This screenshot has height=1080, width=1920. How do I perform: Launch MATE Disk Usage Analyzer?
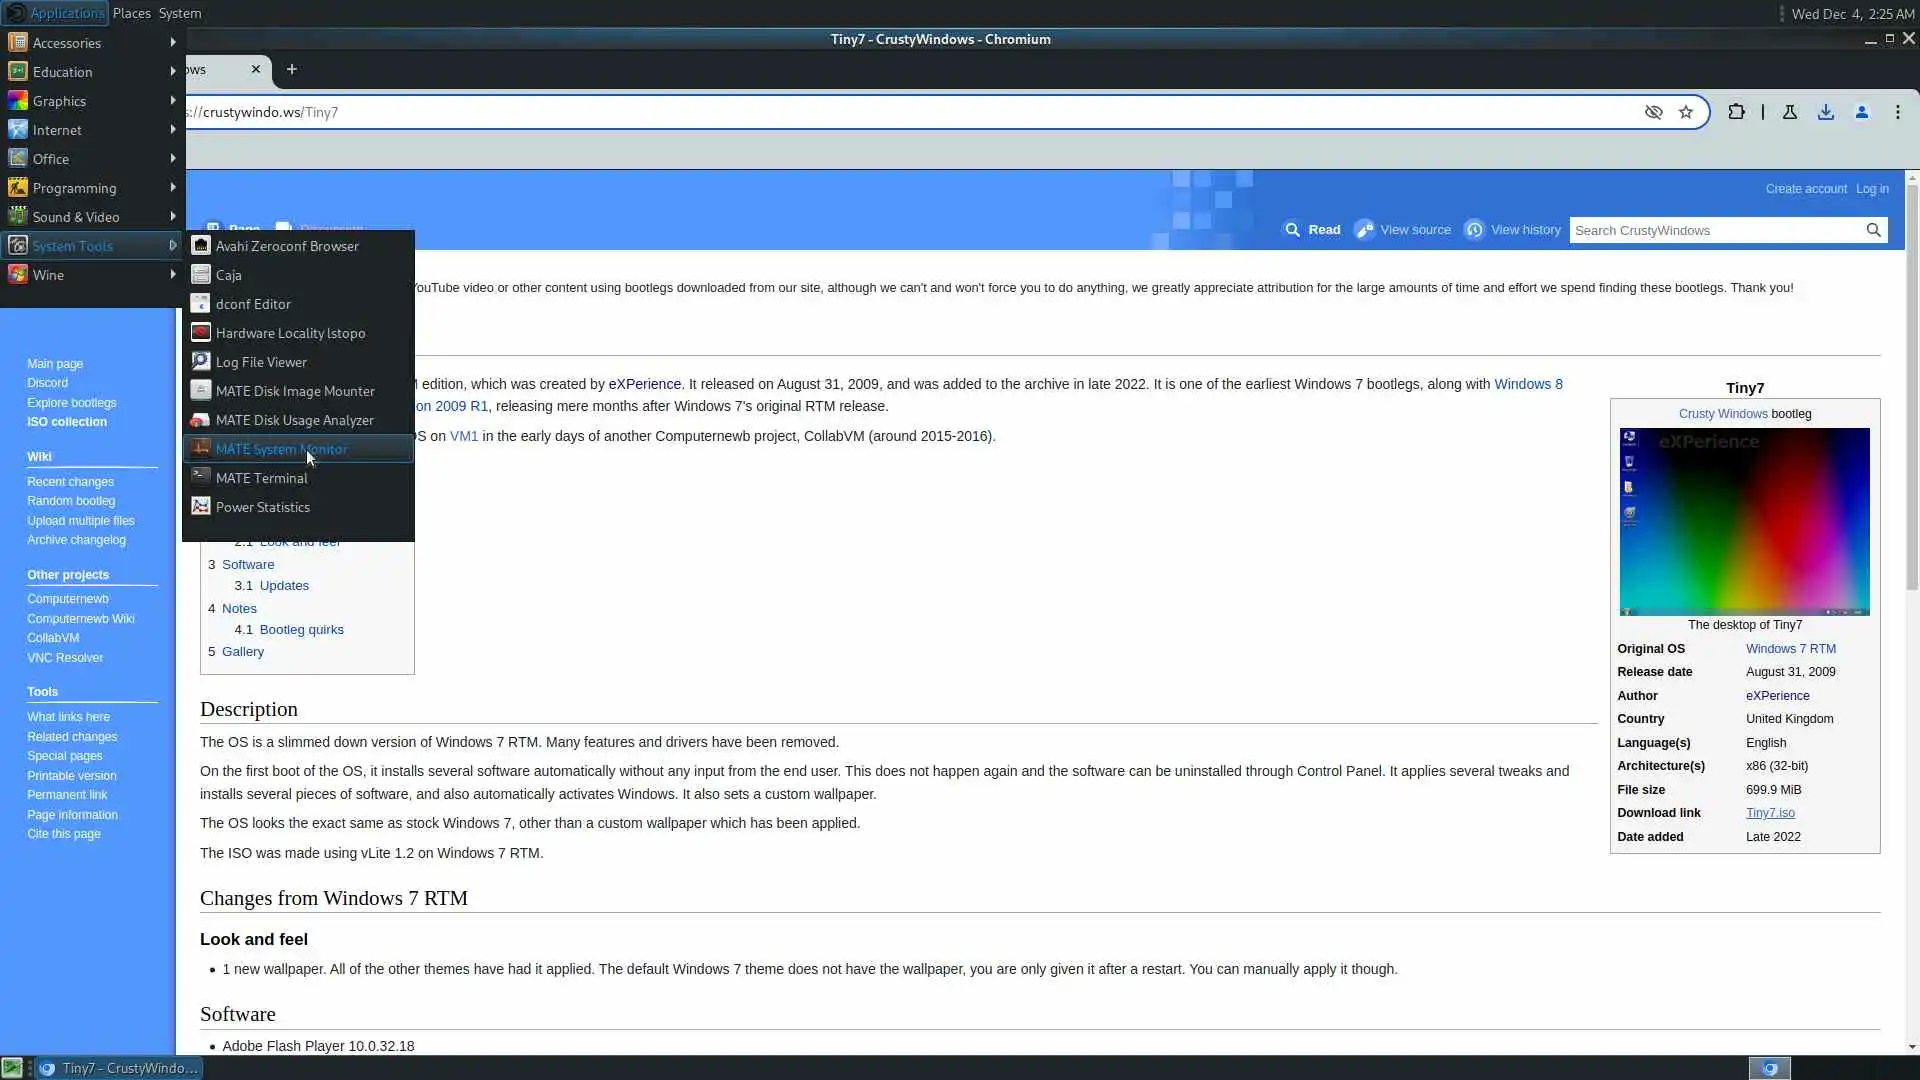pos(294,420)
